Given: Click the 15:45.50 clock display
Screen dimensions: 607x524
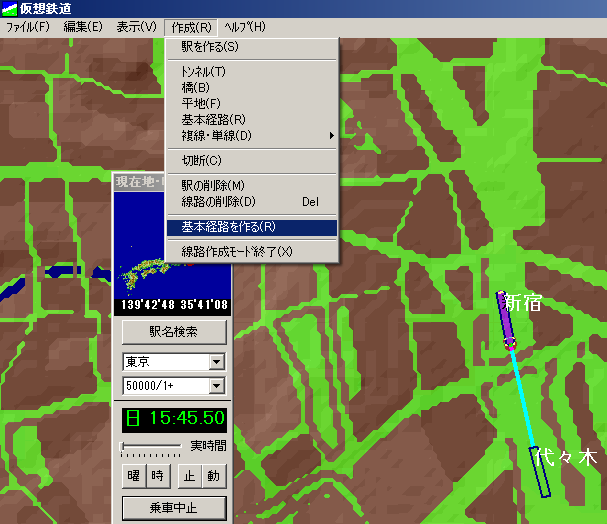Looking at the screenshot, I should [x=173, y=419].
